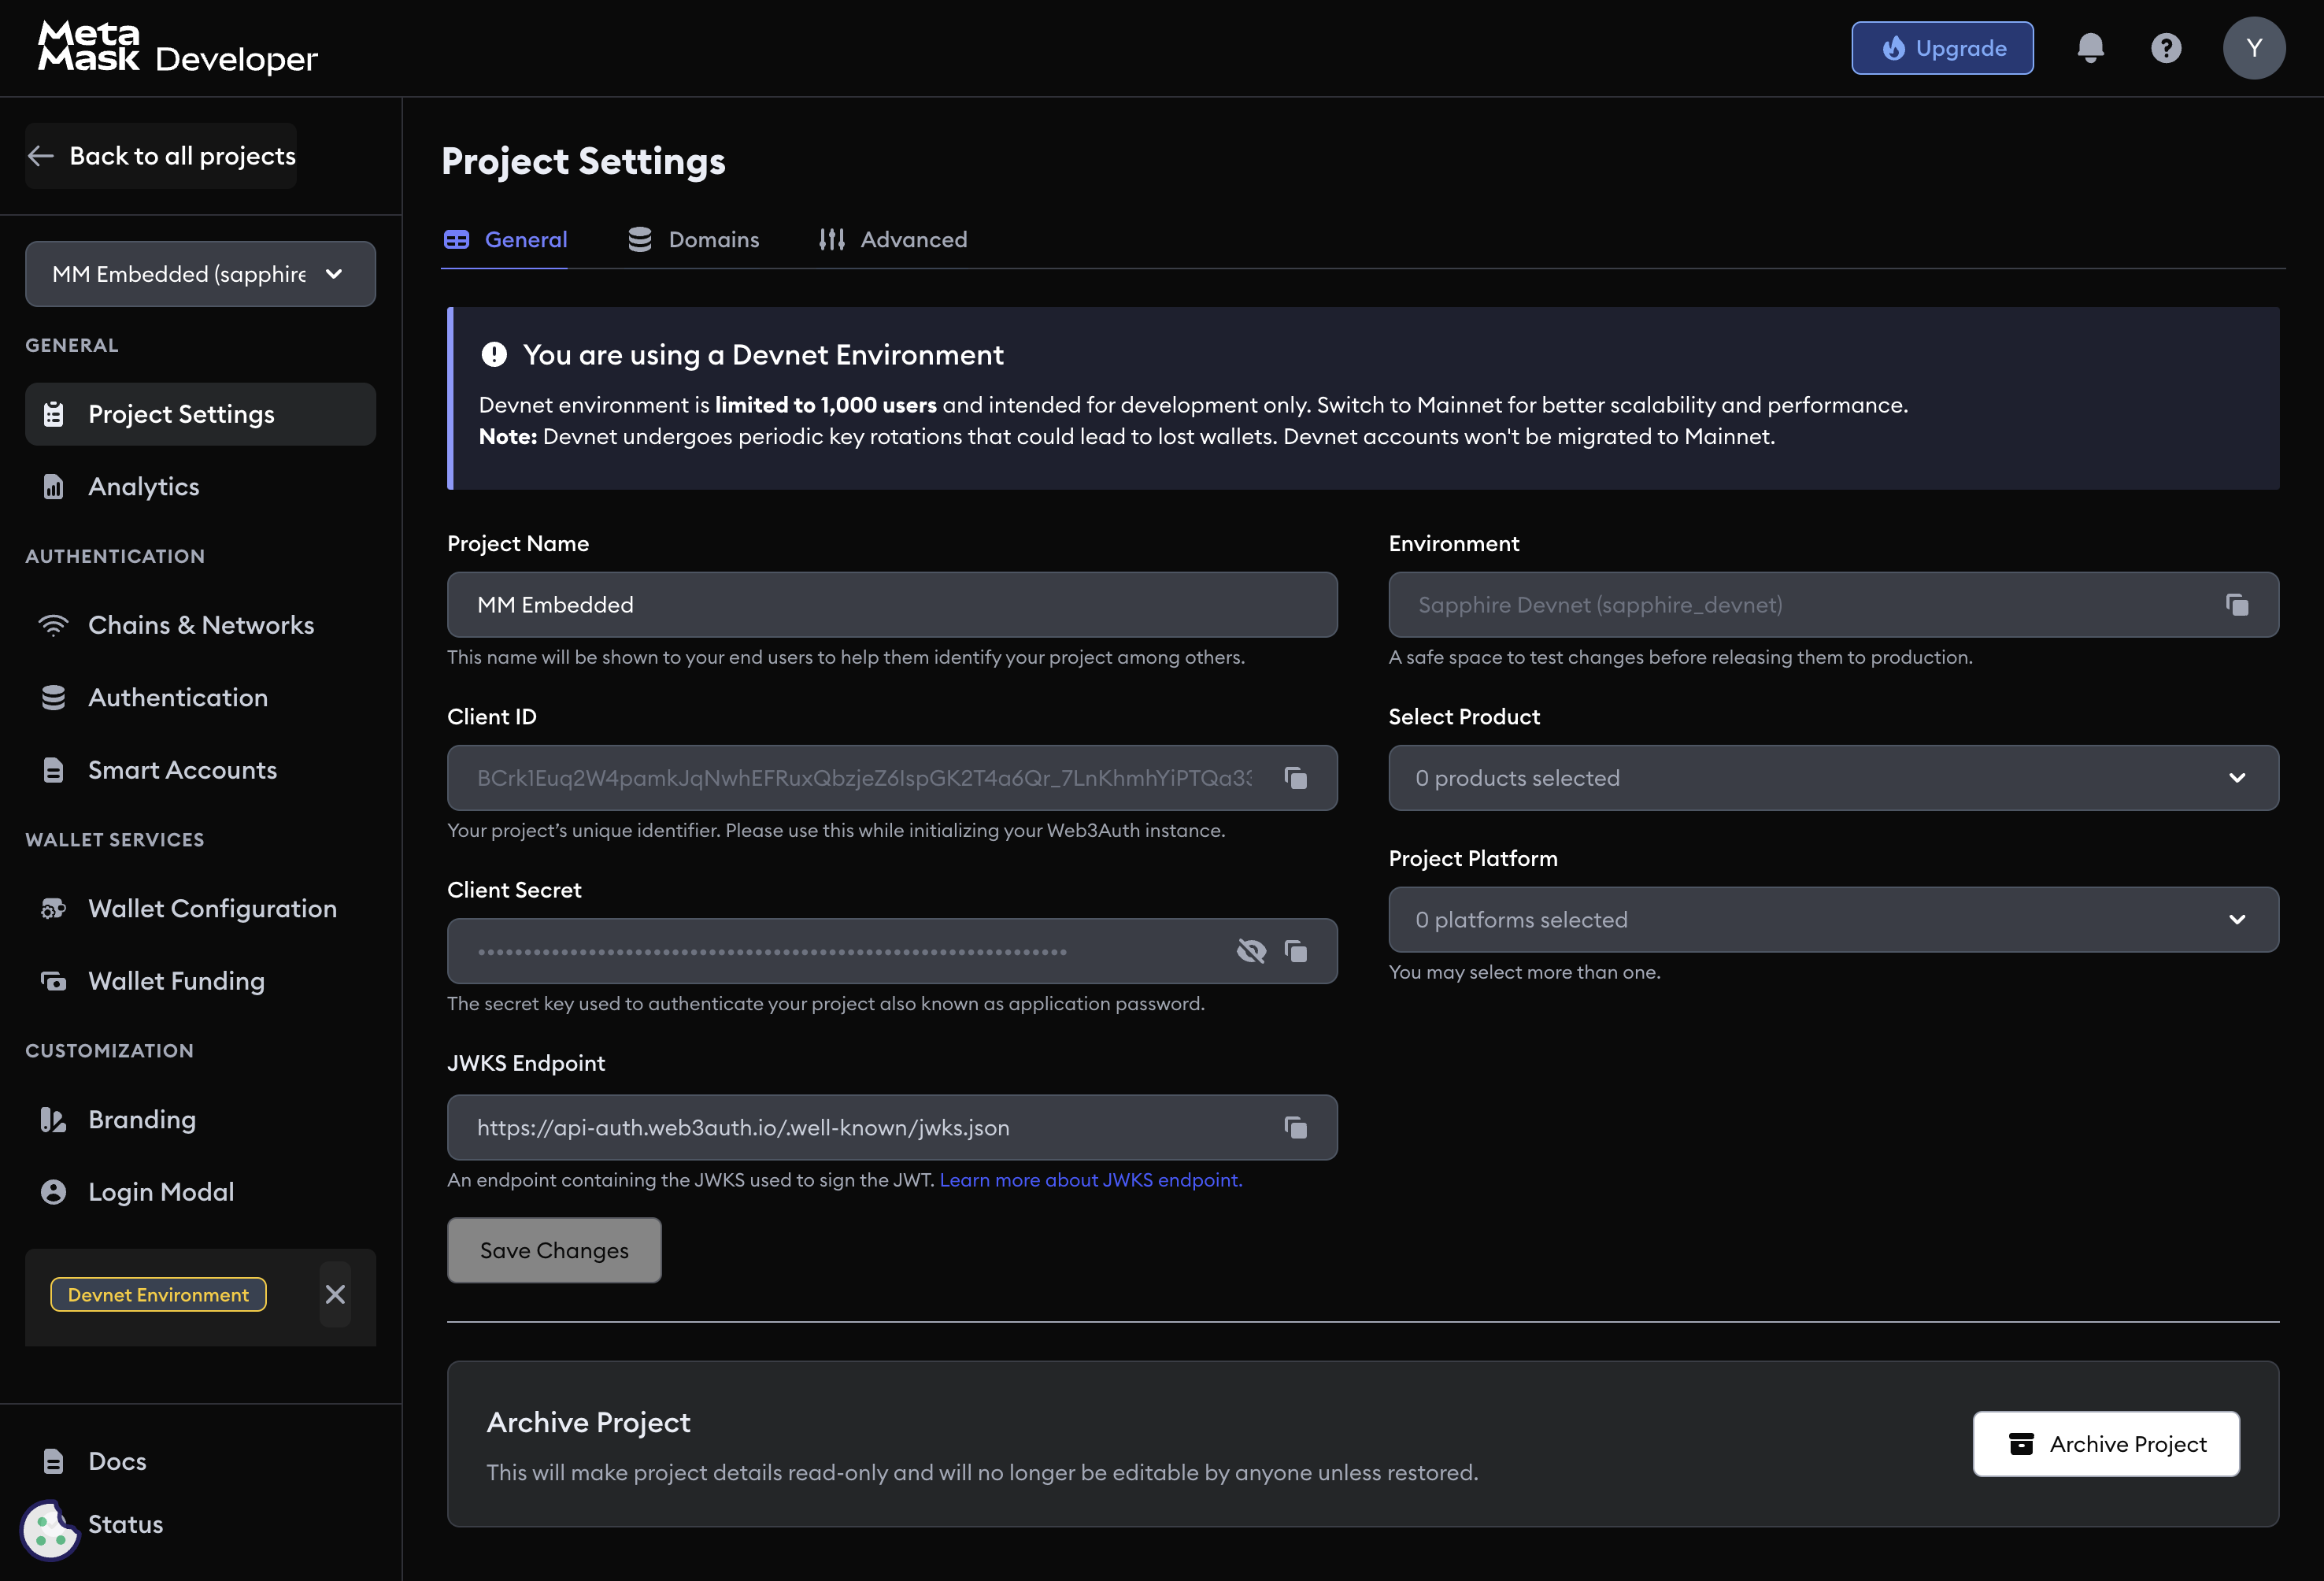Open Login Modal in the sidebar
Screen dimensions: 2324x1581
point(200,1192)
